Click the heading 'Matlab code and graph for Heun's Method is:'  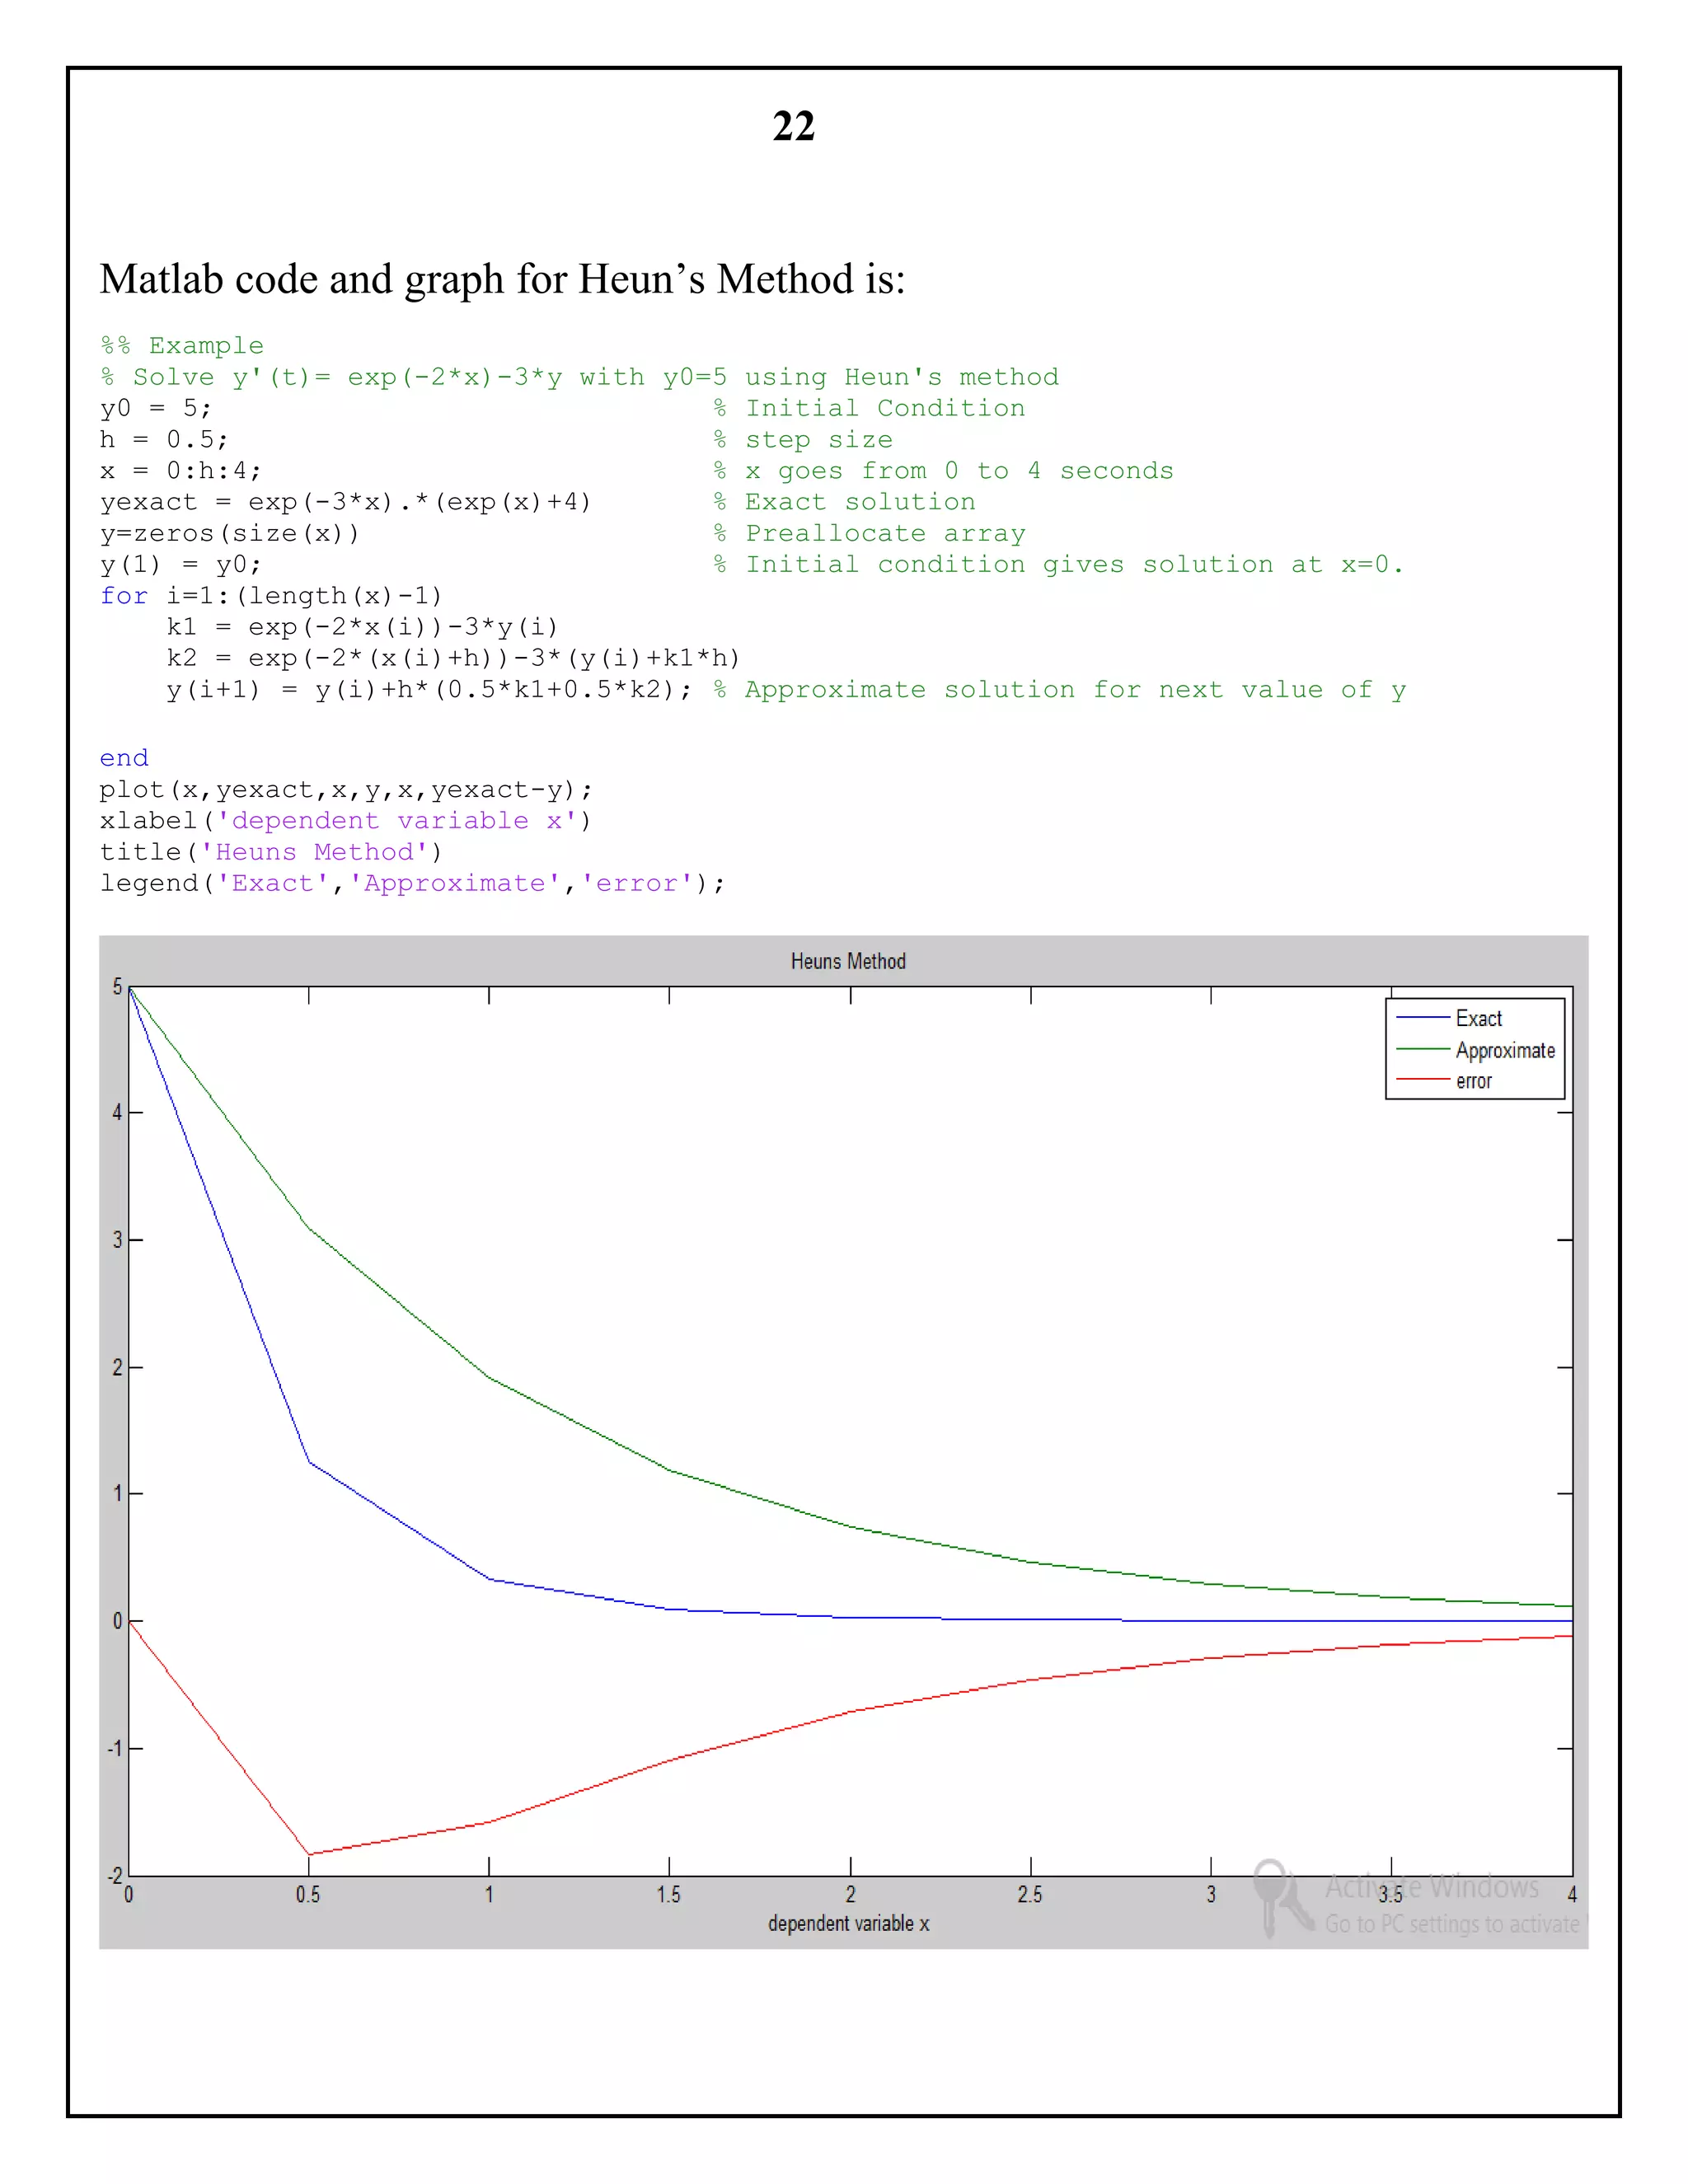(x=502, y=279)
